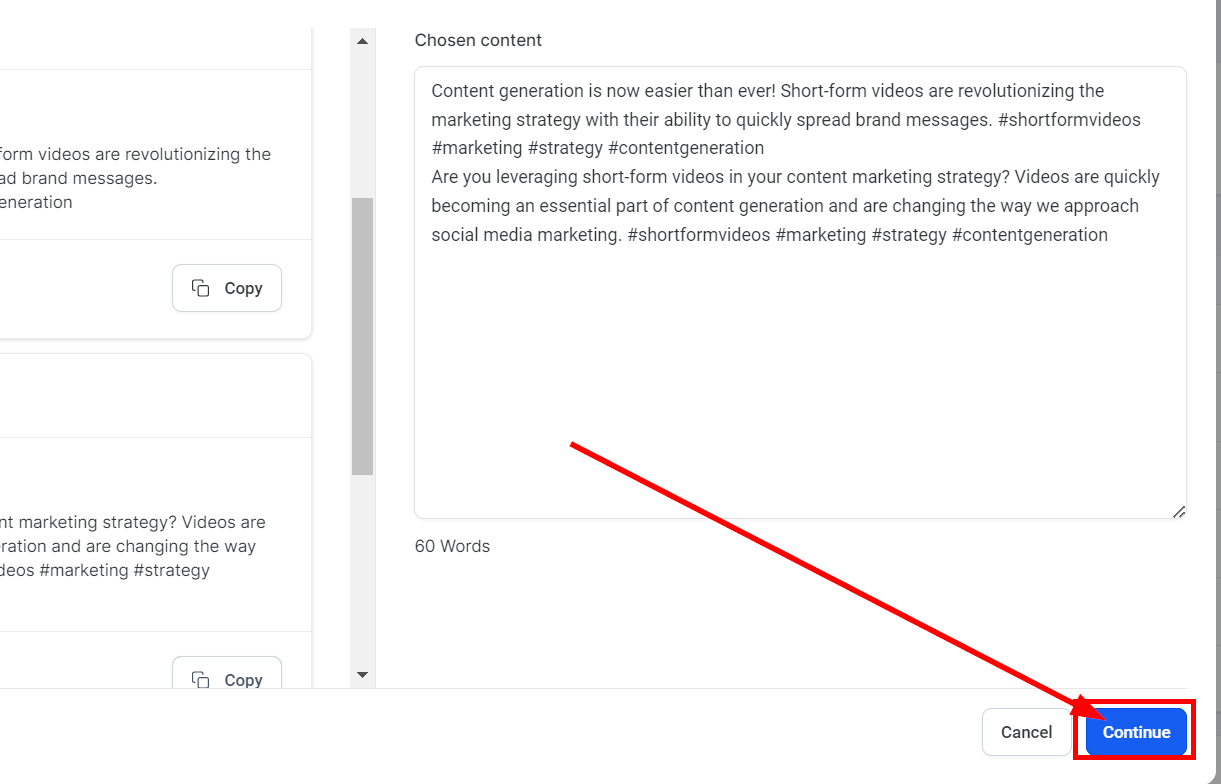Cancel the content selection dialog
The height and width of the screenshot is (784, 1221).
pos(1026,732)
